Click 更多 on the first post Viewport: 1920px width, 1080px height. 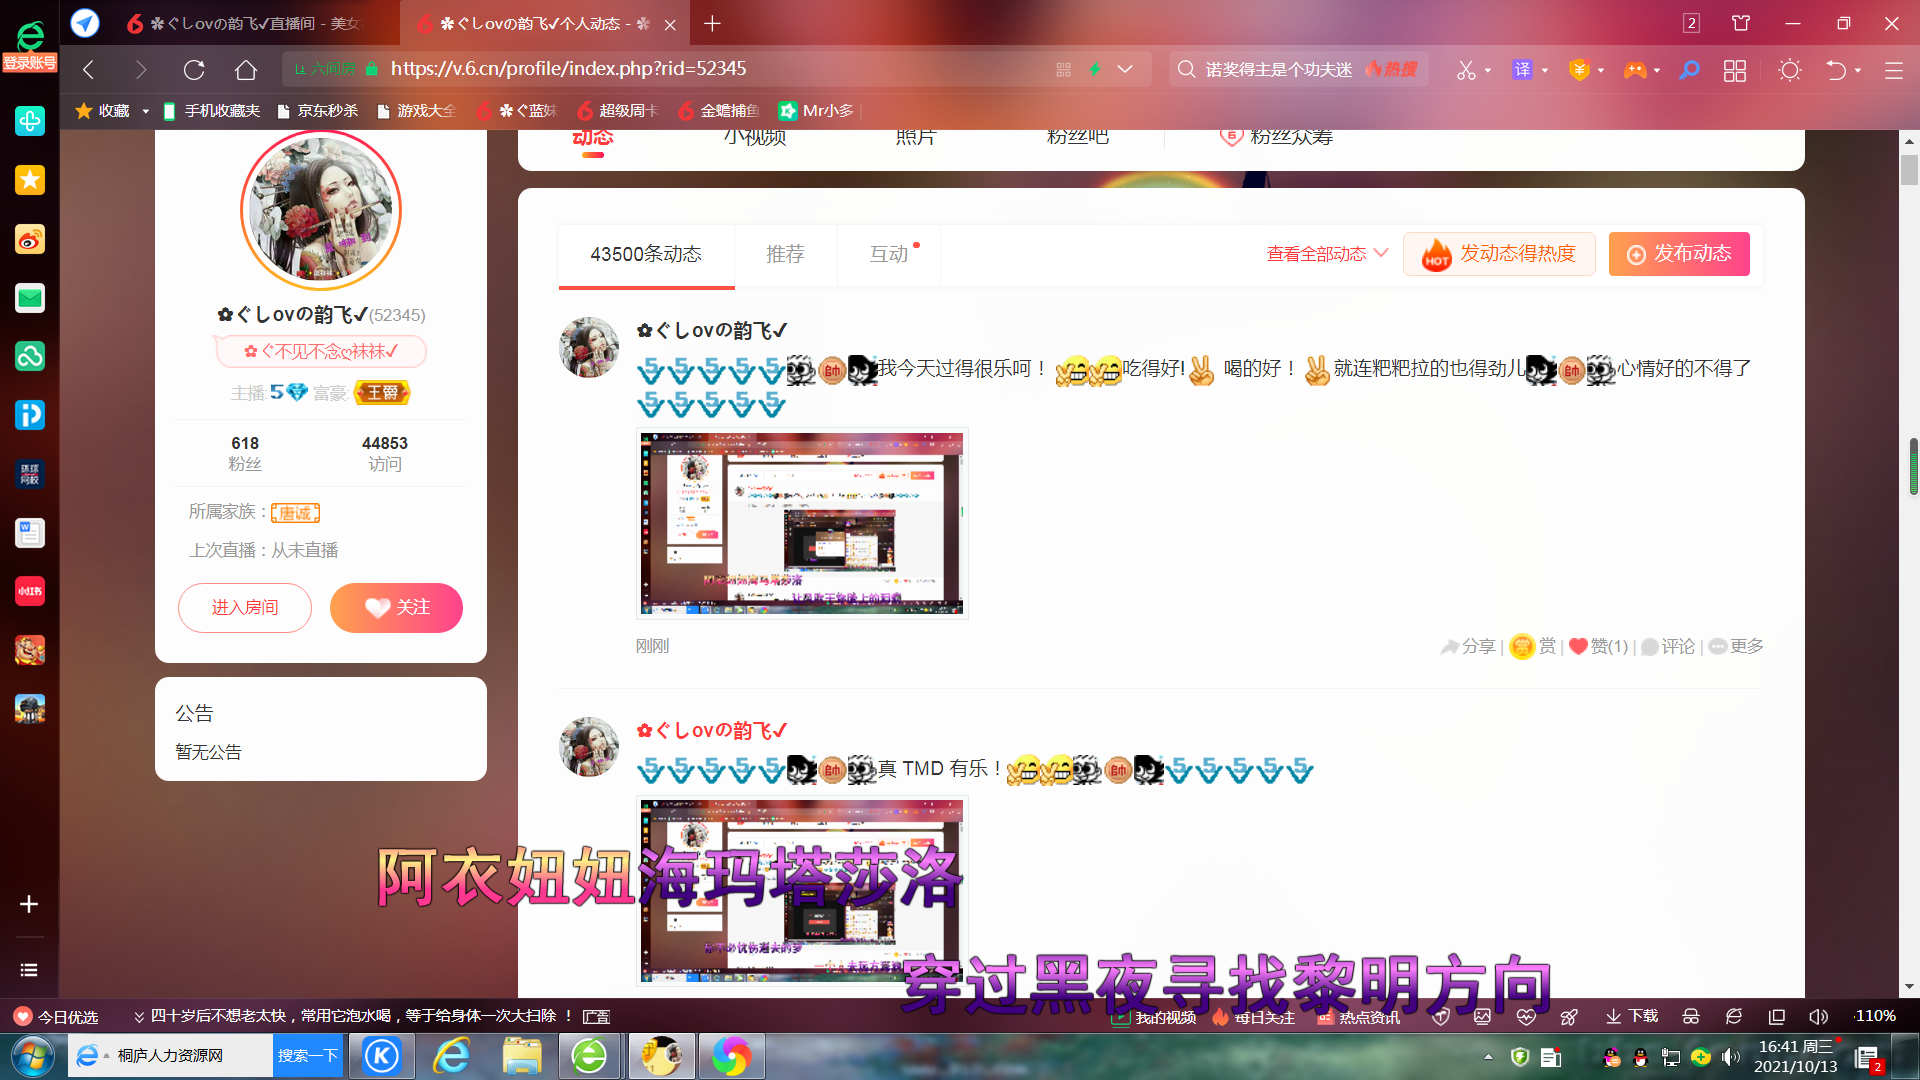coord(1736,647)
